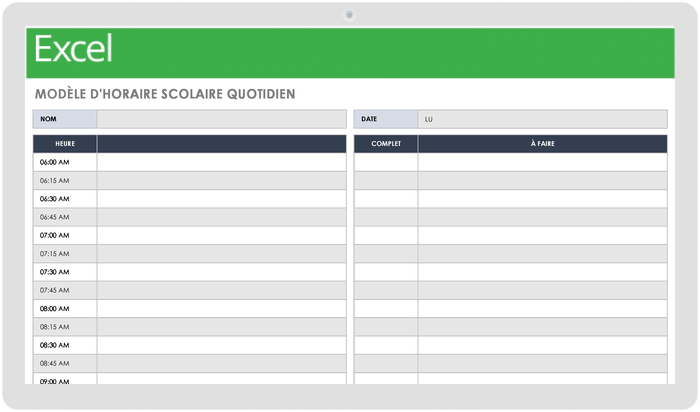Click the DATE label cell

pos(386,119)
